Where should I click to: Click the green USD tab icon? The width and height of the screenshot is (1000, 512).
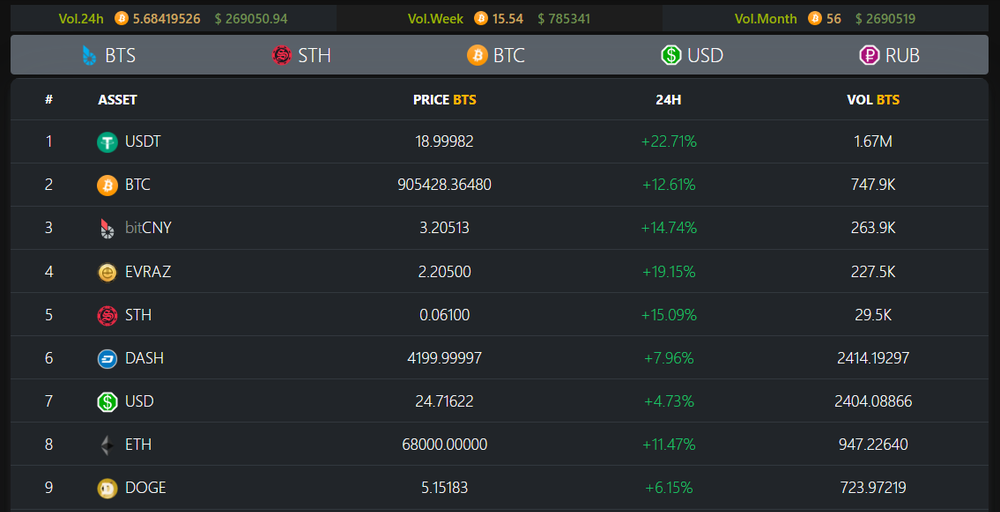point(672,55)
